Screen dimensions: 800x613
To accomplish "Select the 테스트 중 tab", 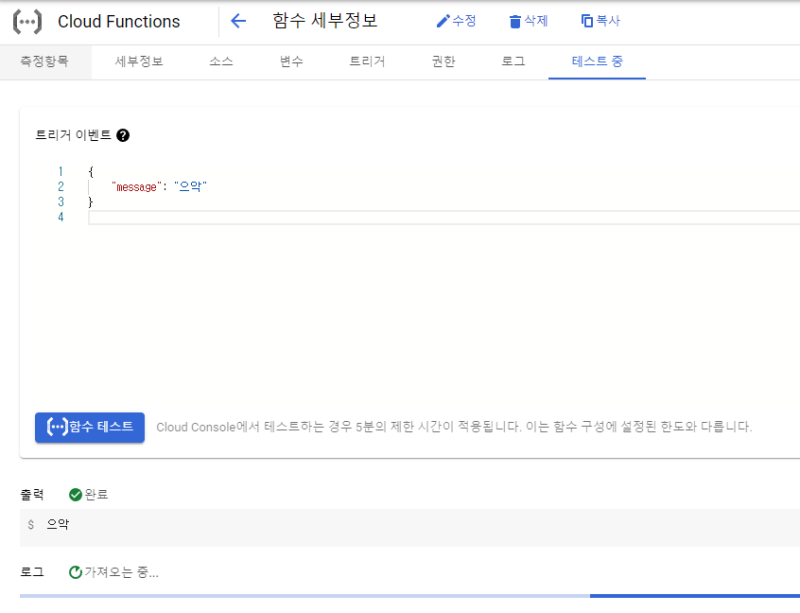I will click(x=597, y=62).
